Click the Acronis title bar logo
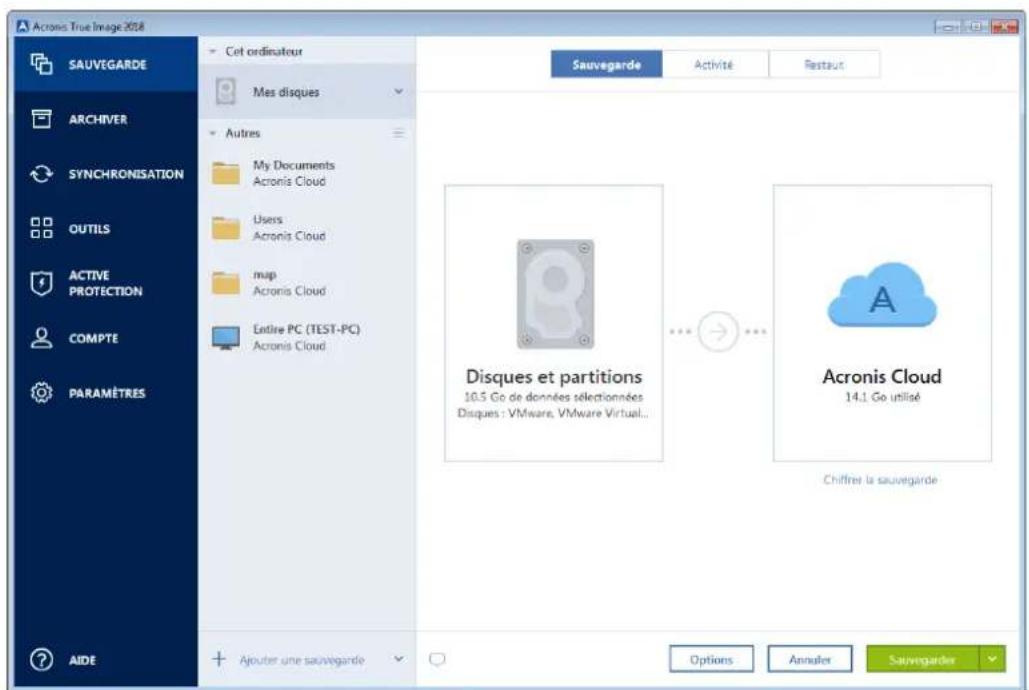Image resolution: width=1029 pixels, height=690 pixels. click(x=23, y=26)
